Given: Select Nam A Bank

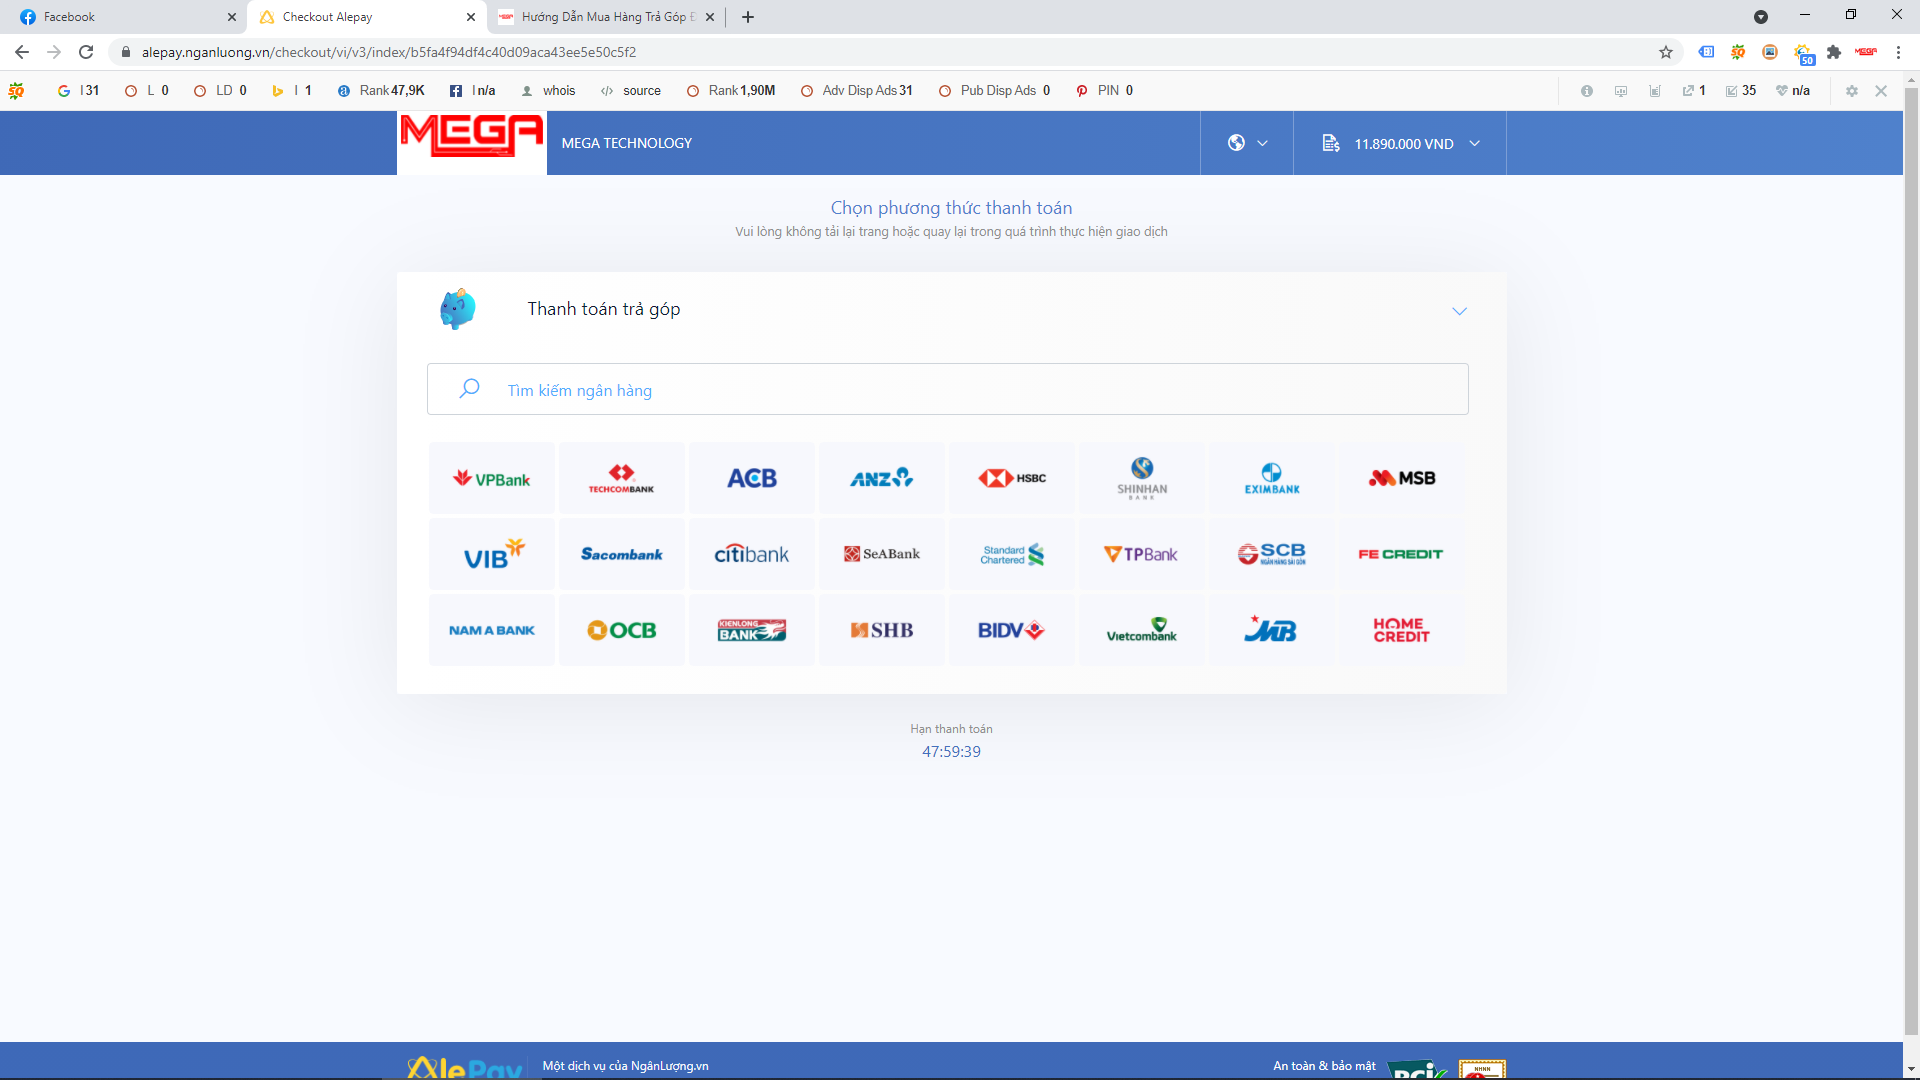Looking at the screenshot, I should [492, 630].
